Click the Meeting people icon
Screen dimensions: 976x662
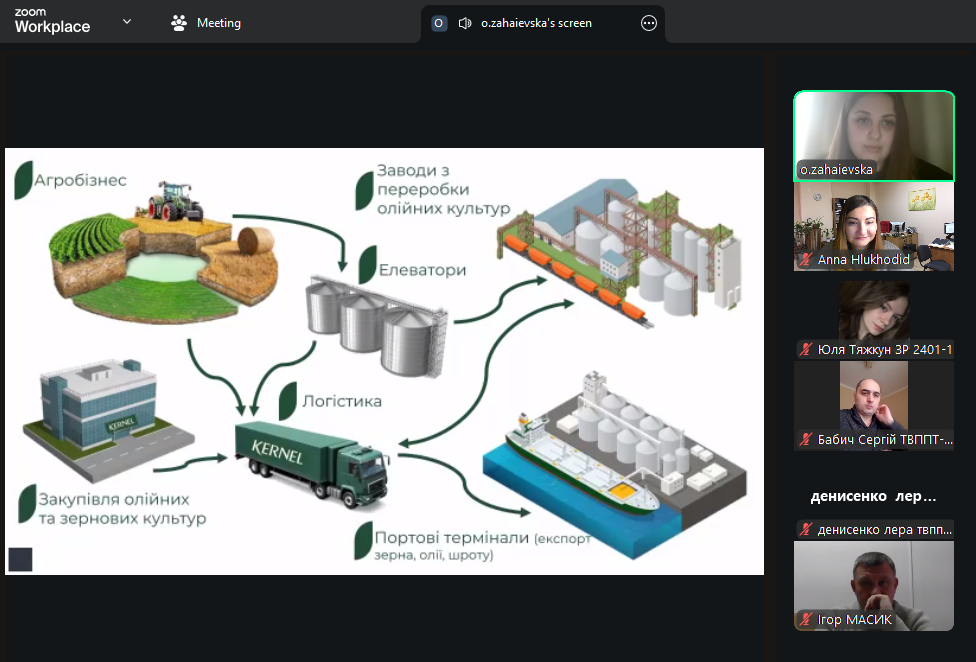179,23
